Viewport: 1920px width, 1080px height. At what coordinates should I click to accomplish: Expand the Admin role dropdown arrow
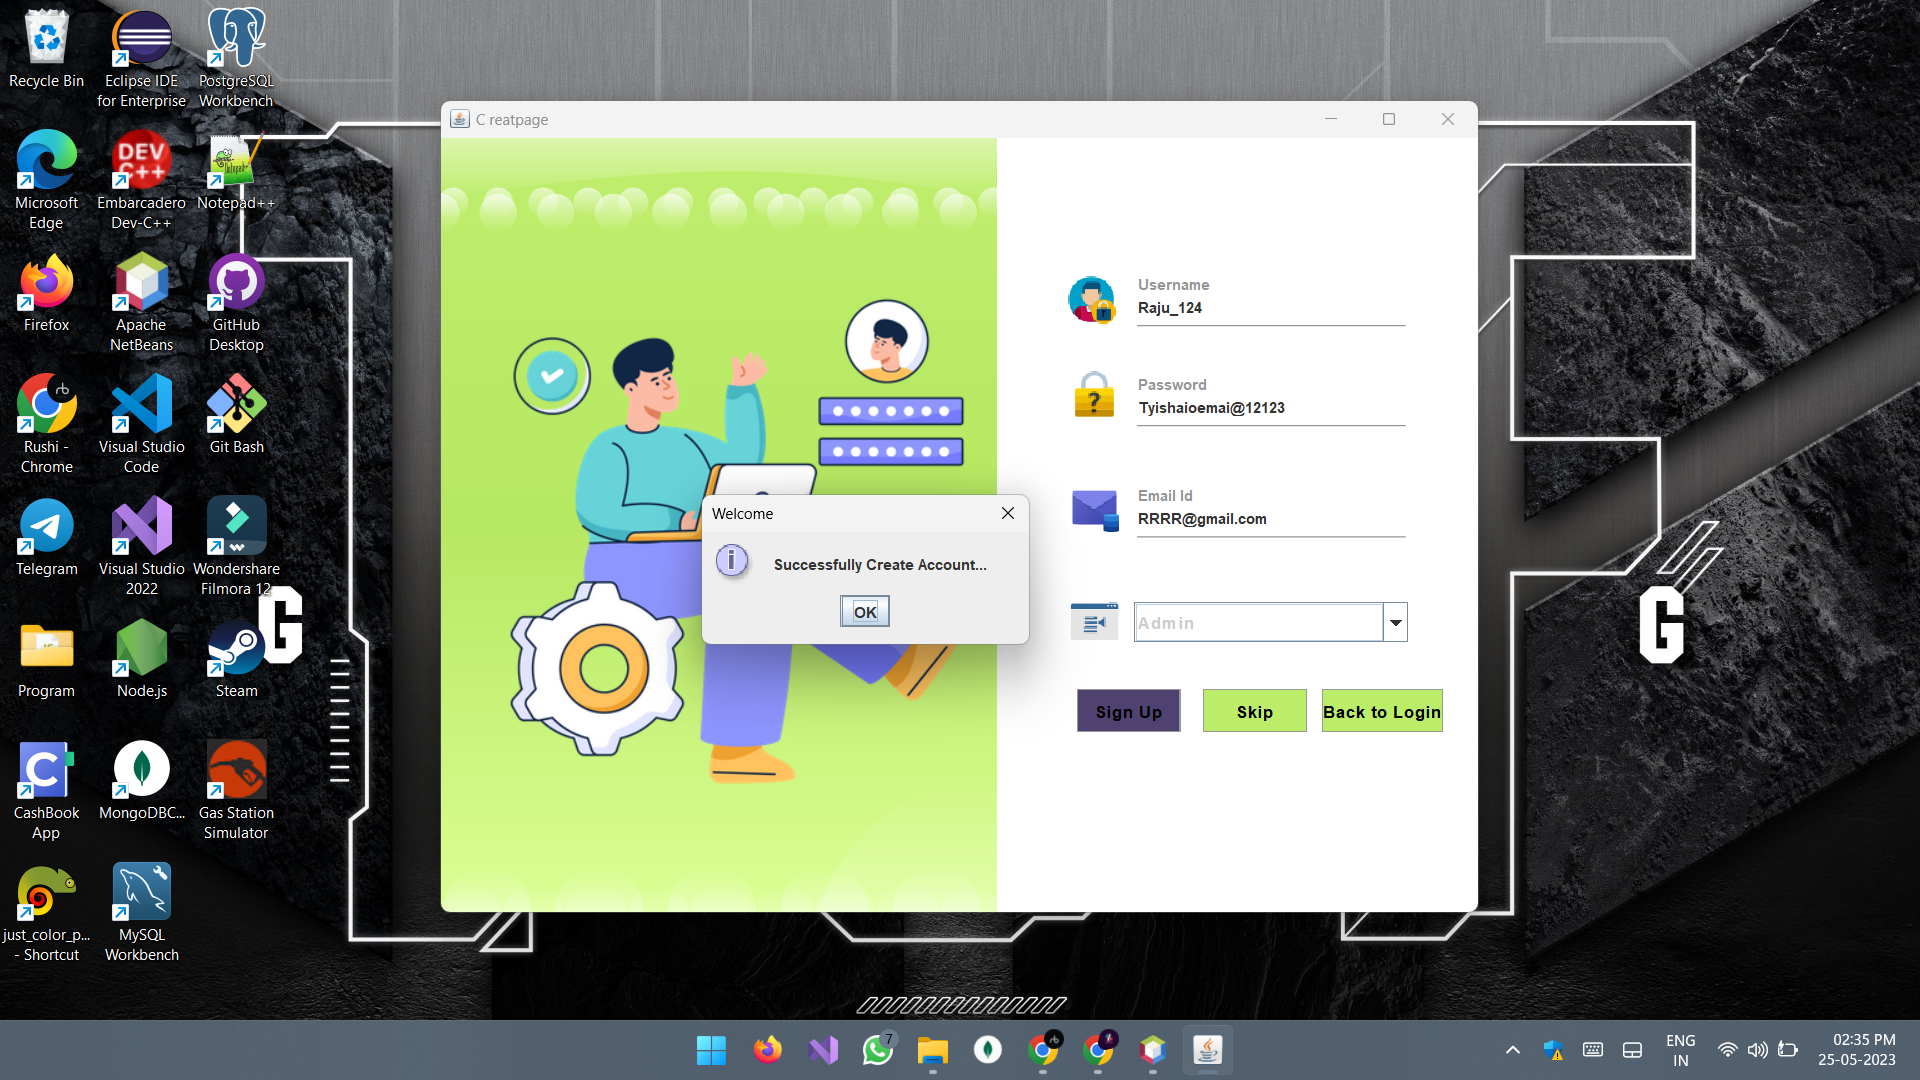point(1395,623)
